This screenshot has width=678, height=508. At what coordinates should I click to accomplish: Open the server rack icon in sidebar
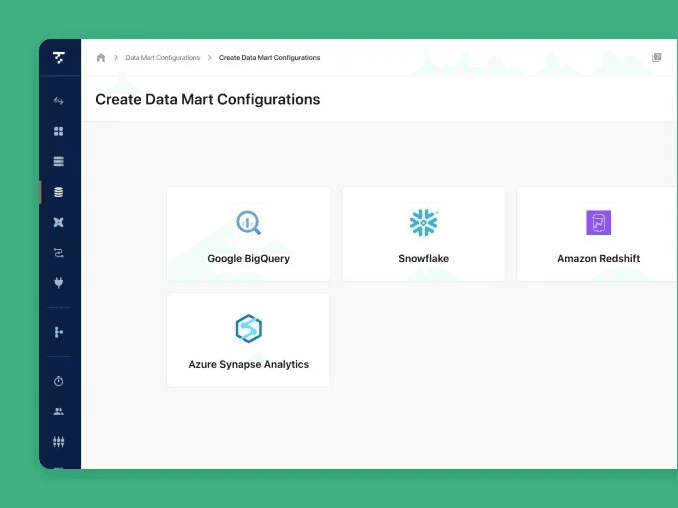[x=58, y=161]
